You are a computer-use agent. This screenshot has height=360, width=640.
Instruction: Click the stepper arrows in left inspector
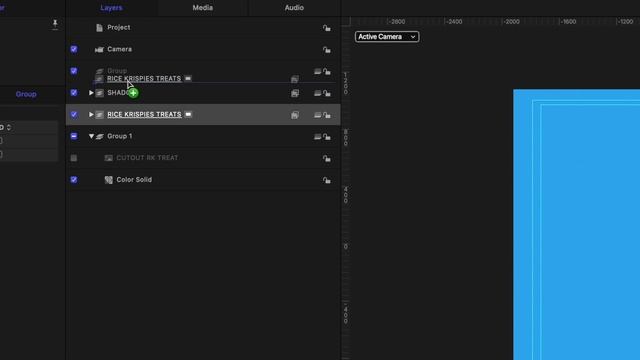9,127
